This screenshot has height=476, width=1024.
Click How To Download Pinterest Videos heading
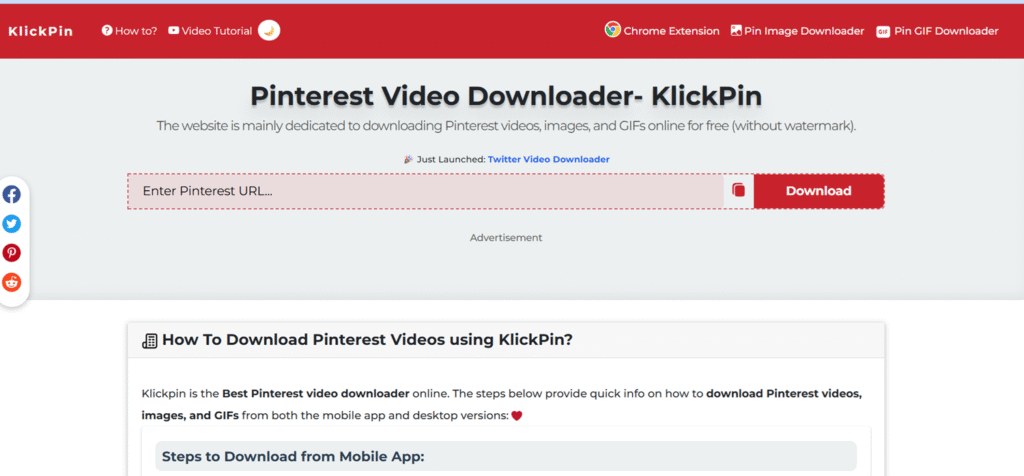coord(367,340)
